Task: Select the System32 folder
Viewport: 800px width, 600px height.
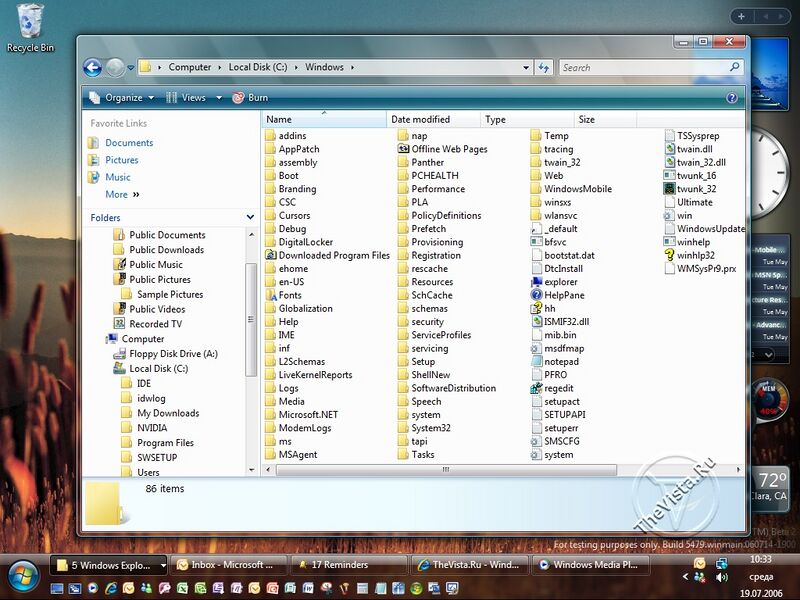Action: pyautogui.click(x=430, y=428)
